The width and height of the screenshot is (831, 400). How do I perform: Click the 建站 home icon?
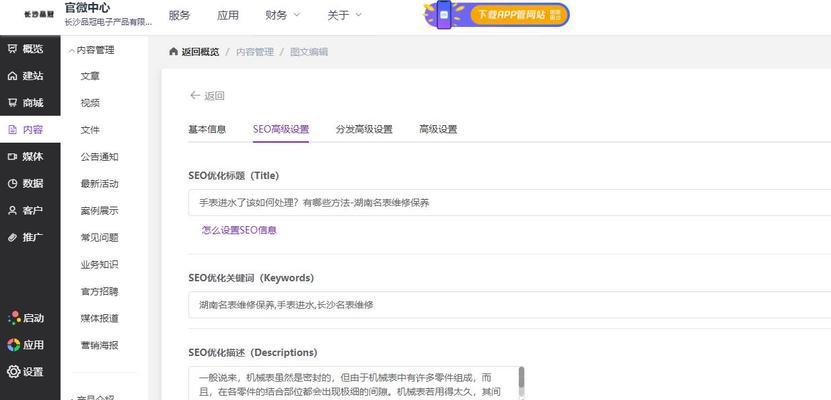click(13, 76)
